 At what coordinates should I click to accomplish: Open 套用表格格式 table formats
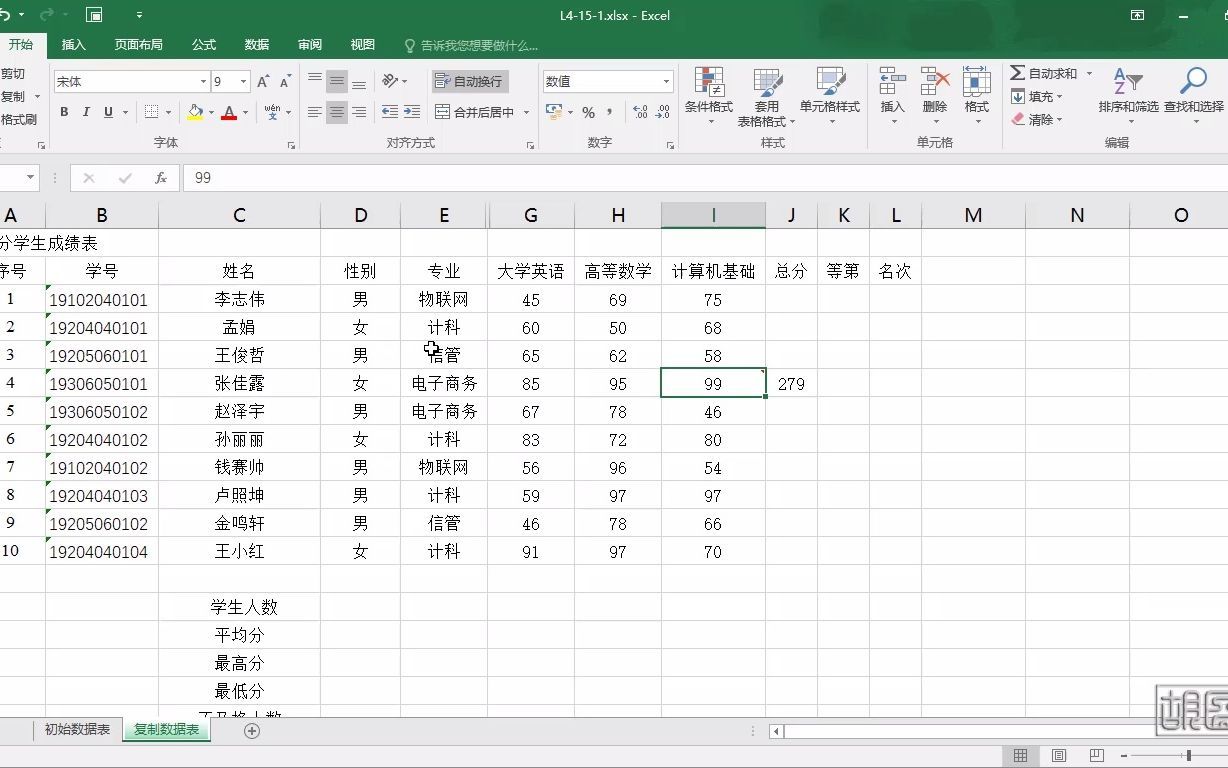pyautogui.click(x=767, y=97)
